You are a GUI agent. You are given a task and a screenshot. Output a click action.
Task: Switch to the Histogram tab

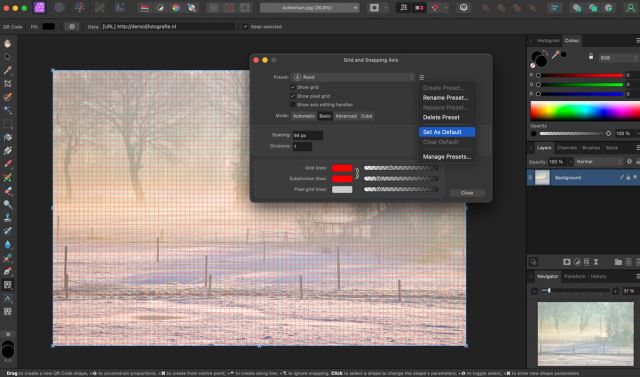(x=548, y=40)
